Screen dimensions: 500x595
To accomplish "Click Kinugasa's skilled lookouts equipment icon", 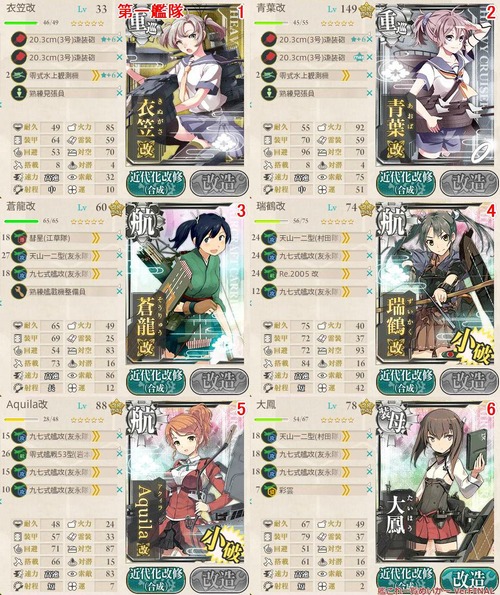I will pos(18,93).
